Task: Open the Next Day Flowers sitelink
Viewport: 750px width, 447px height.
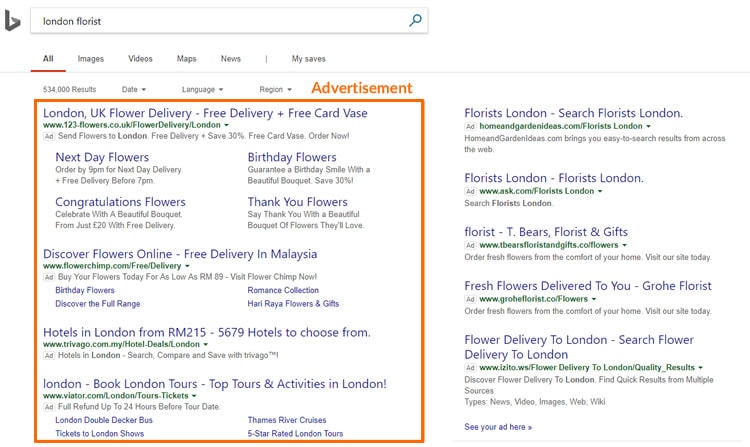Action: [102, 157]
